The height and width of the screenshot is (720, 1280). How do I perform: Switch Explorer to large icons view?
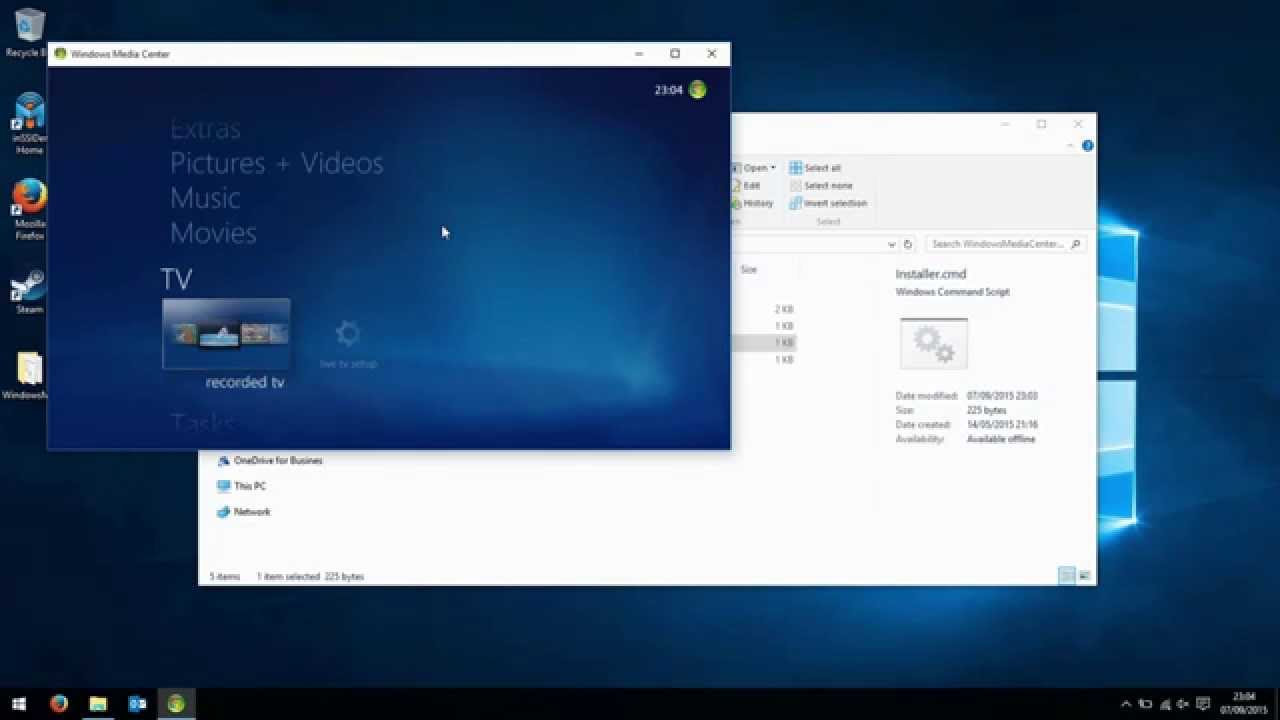click(1085, 576)
